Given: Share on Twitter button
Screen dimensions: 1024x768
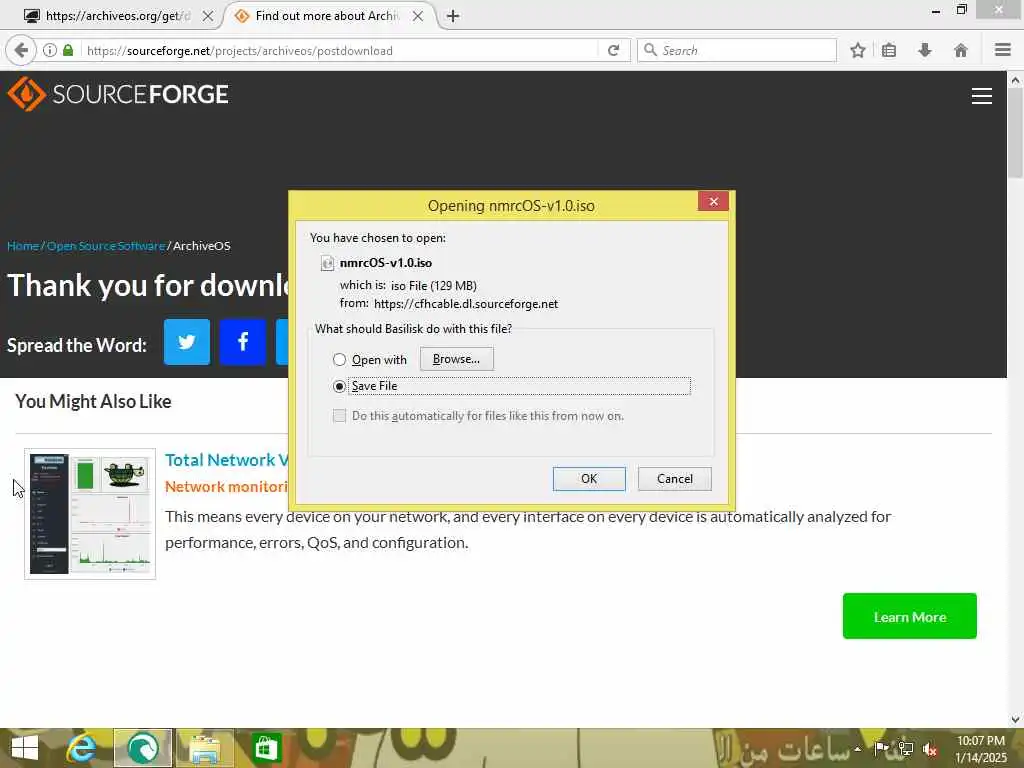Looking at the screenshot, I should 187,342.
